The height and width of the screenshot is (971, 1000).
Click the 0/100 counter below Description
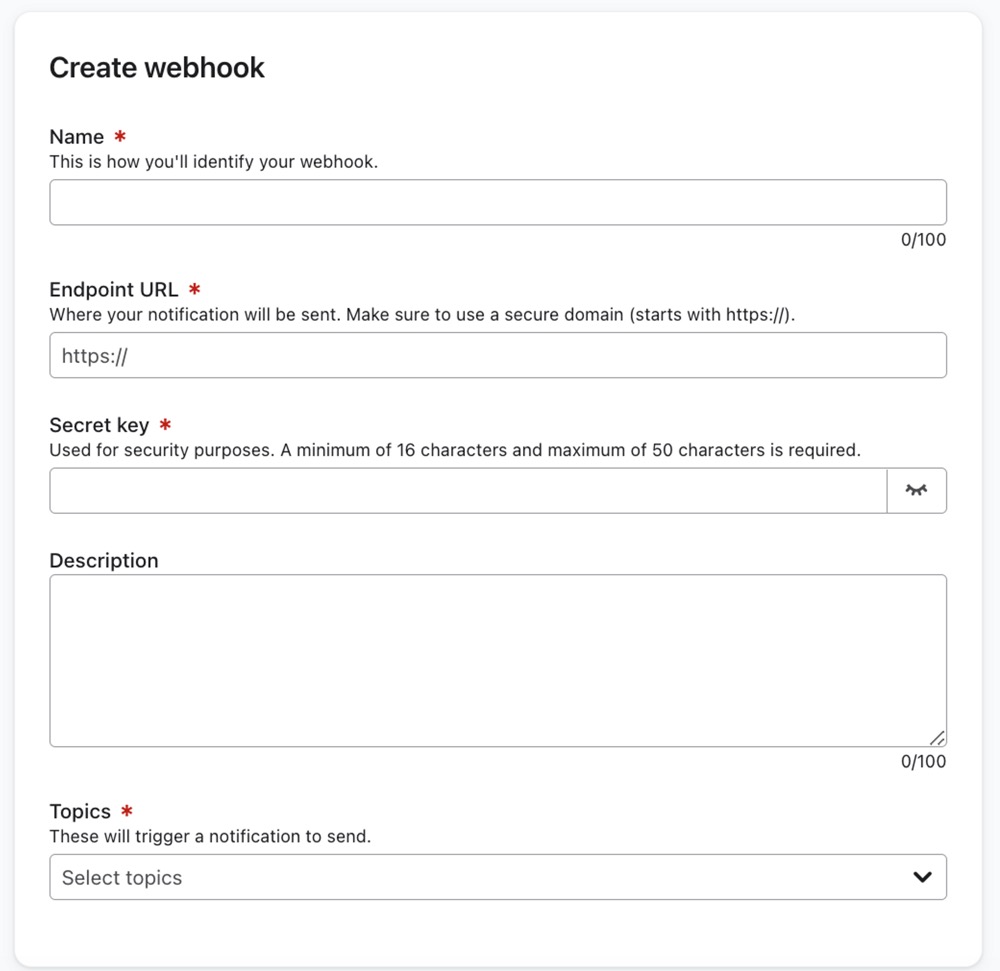point(924,761)
